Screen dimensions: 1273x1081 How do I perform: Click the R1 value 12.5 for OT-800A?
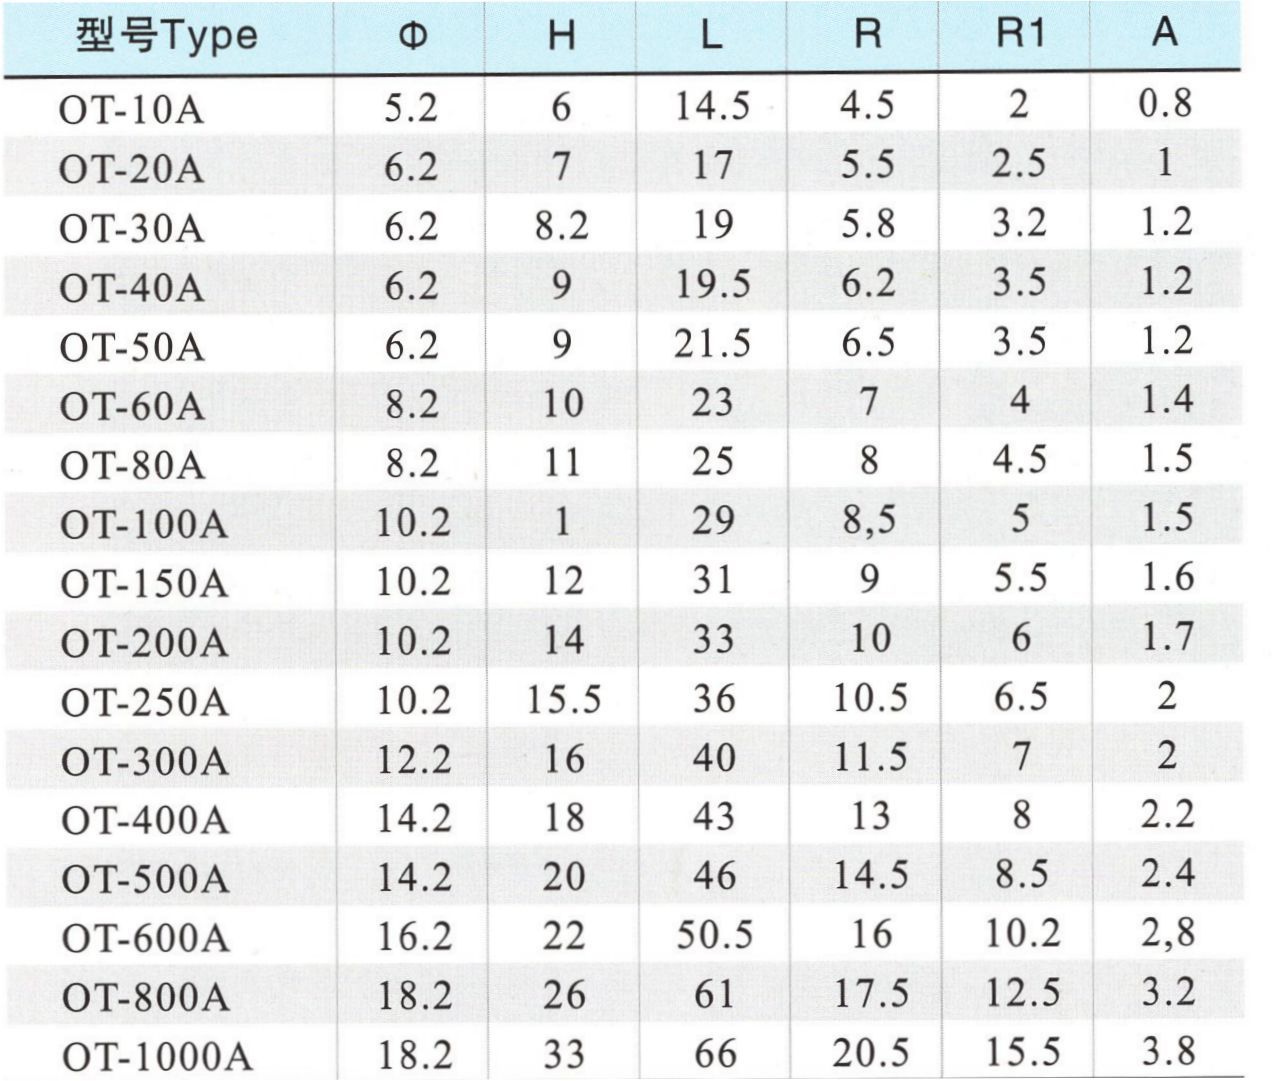(x=1021, y=993)
